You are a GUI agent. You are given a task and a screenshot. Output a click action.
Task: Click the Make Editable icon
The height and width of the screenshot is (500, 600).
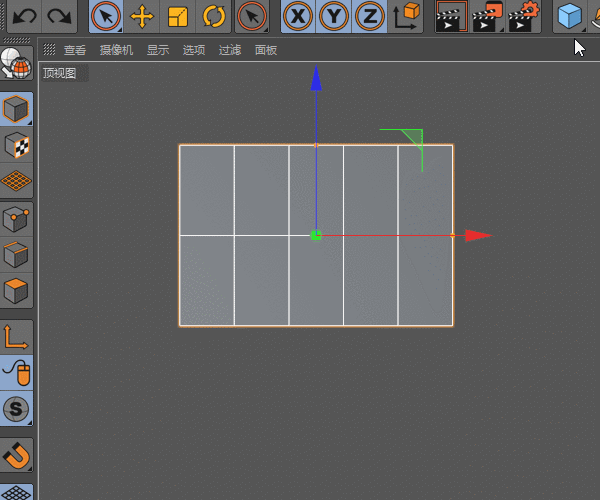coord(16,63)
